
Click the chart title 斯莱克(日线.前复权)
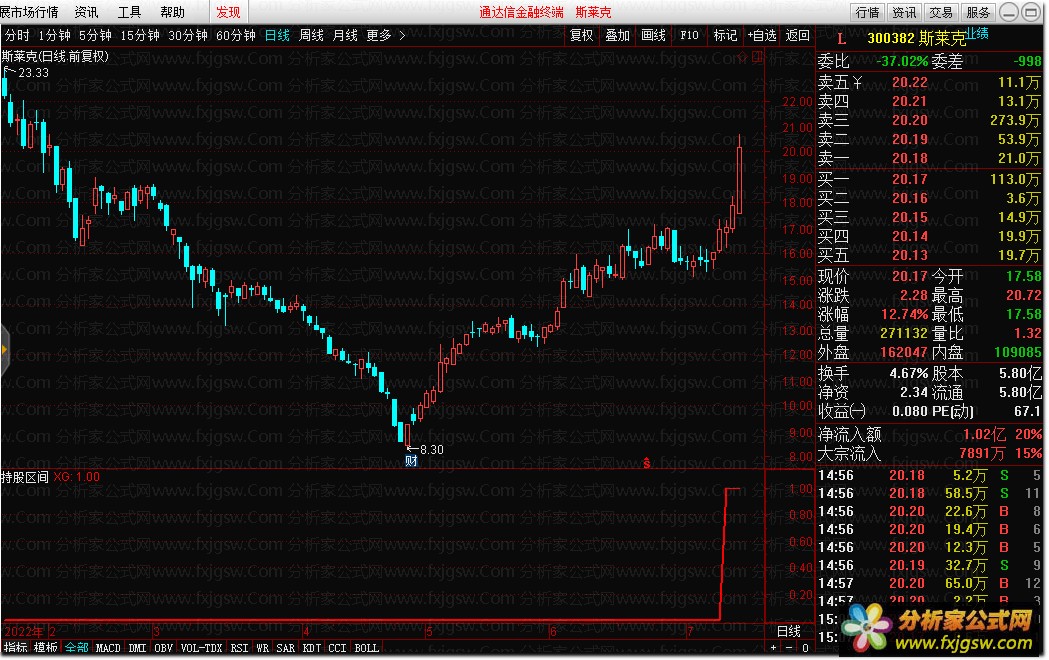pyautogui.click(x=55, y=57)
